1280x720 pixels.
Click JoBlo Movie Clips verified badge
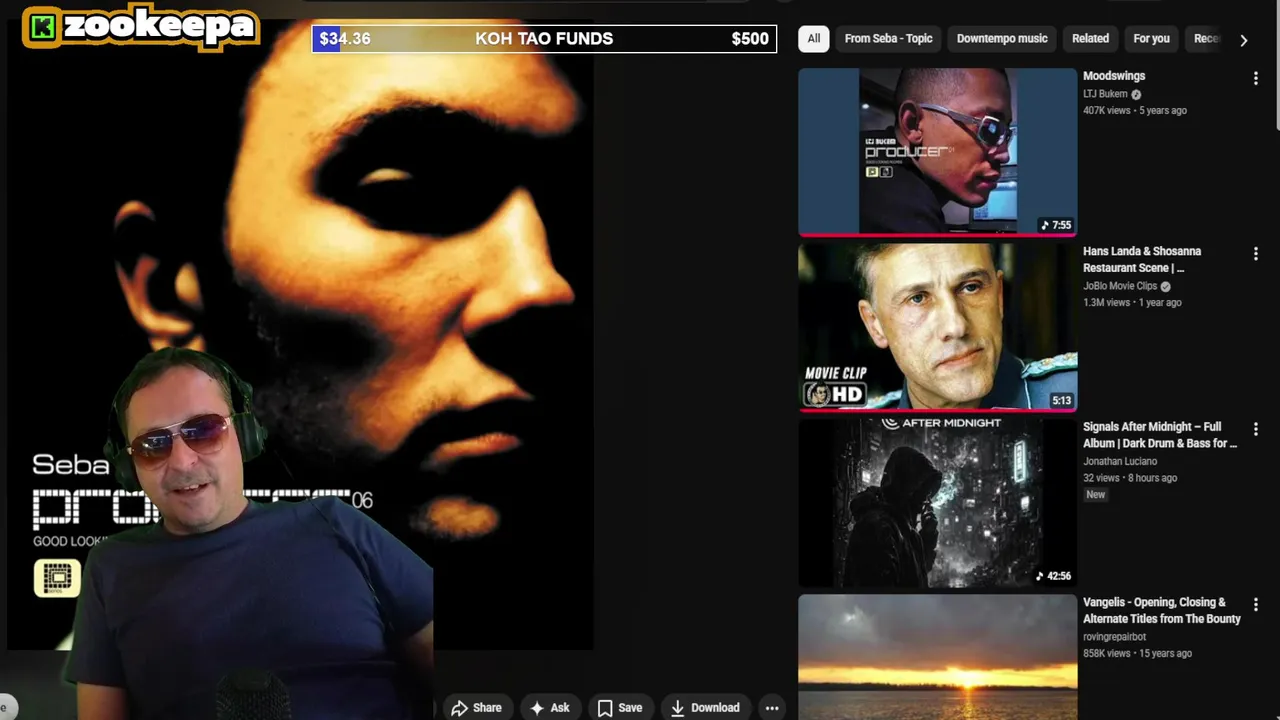point(1165,286)
